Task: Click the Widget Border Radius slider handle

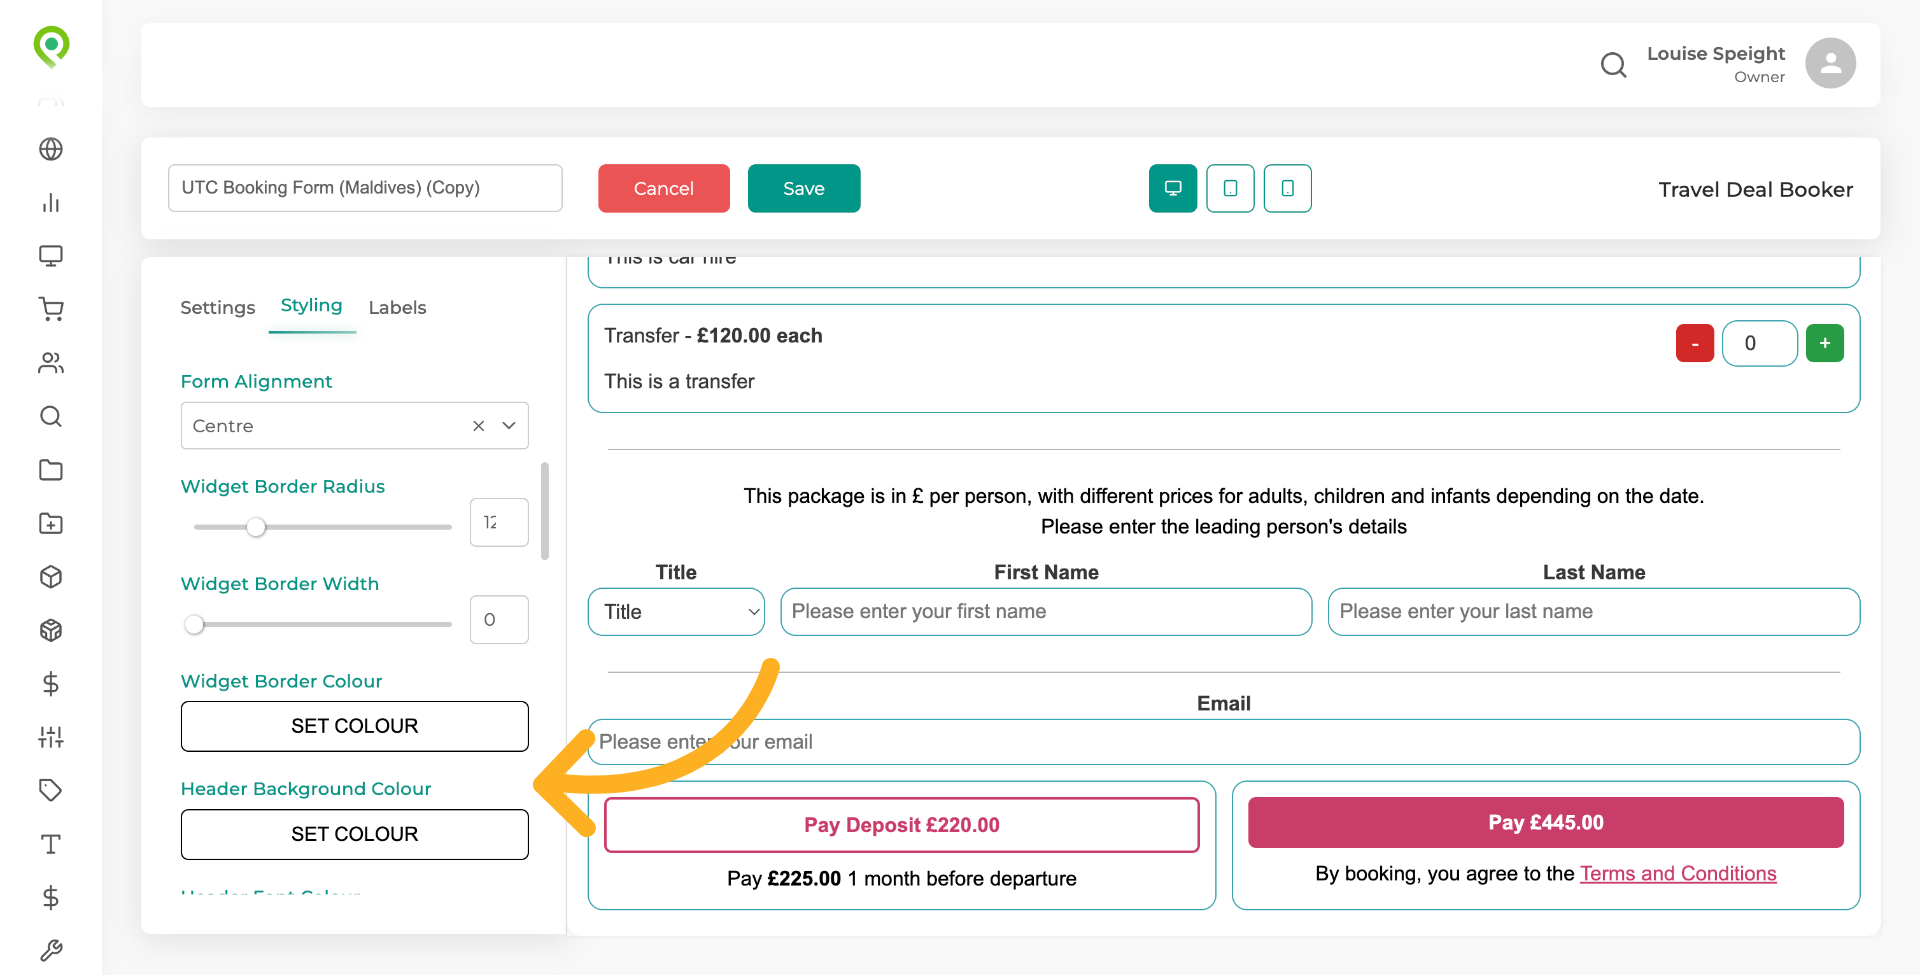Action: coord(256,527)
